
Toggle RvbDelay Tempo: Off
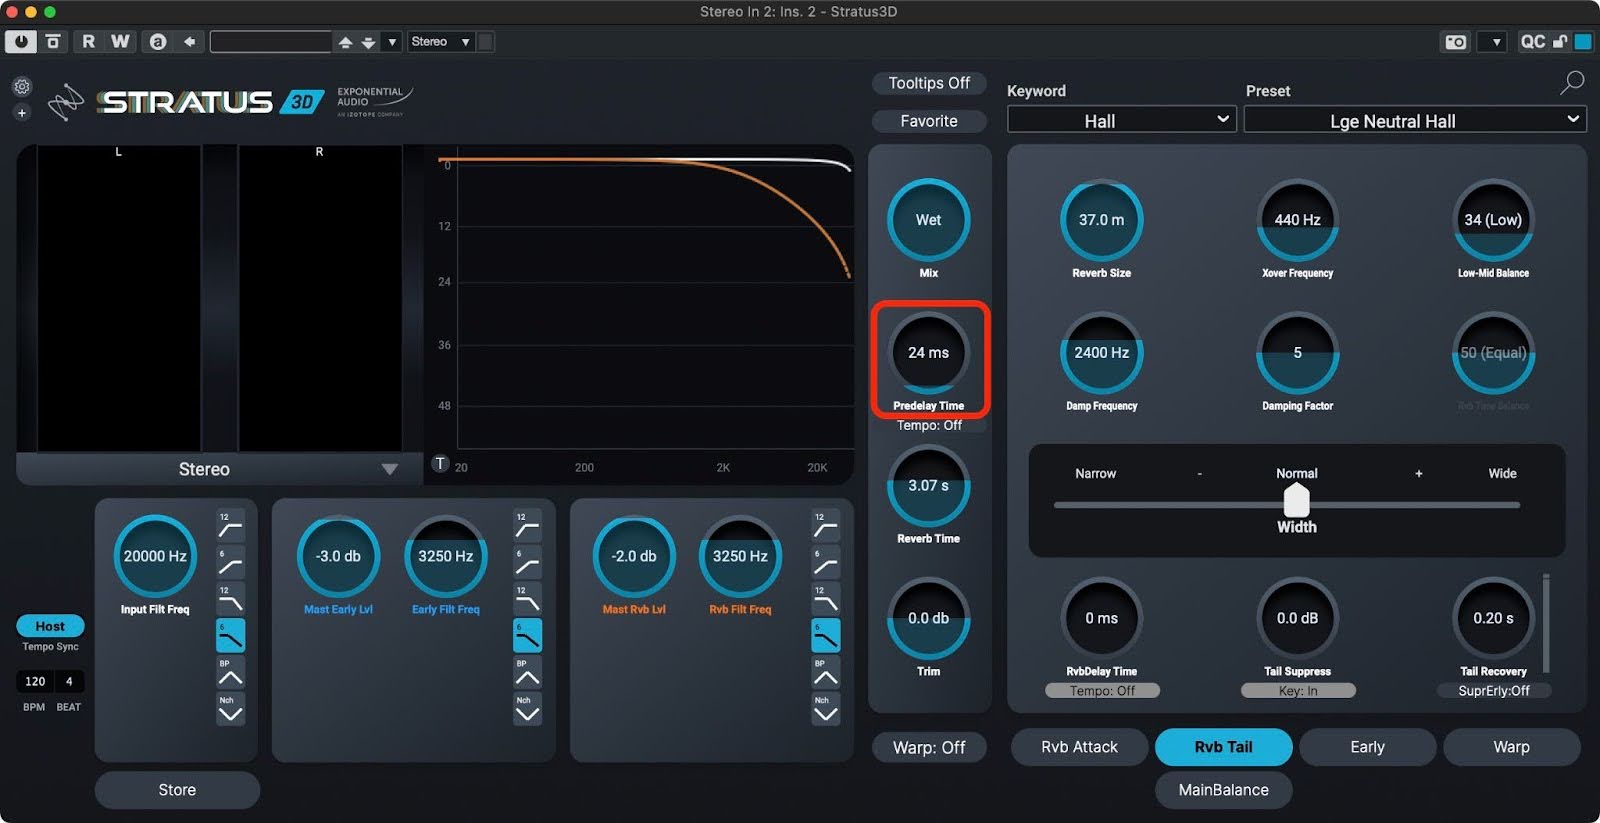[x=1102, y=691]
